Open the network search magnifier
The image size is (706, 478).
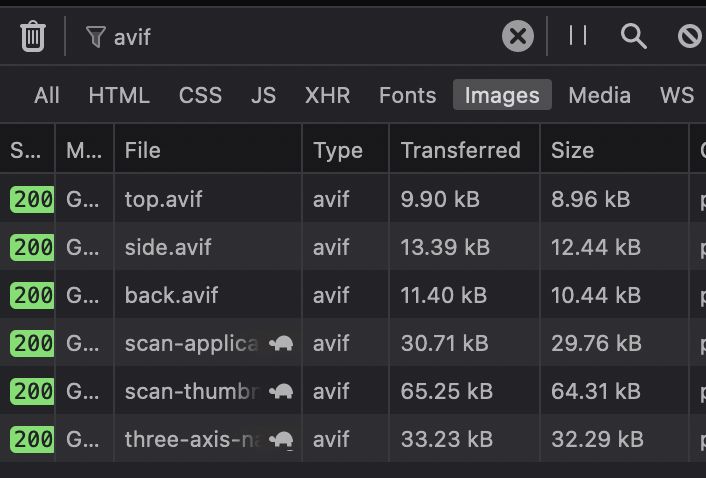coord(634,36)
